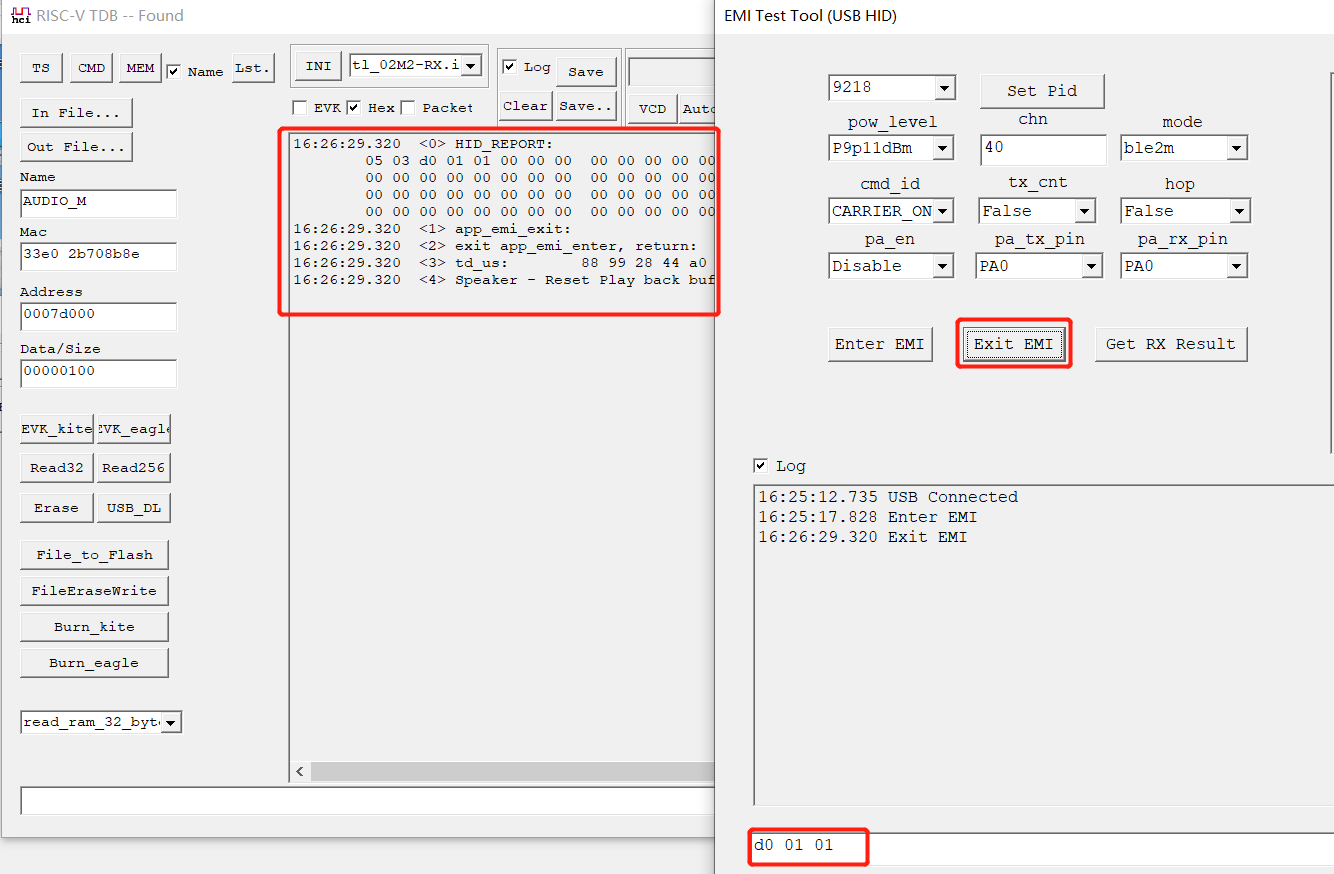Screen dimensions: 1334x874
Task: Click the Exit EMI button
Action: point(1014,344)
